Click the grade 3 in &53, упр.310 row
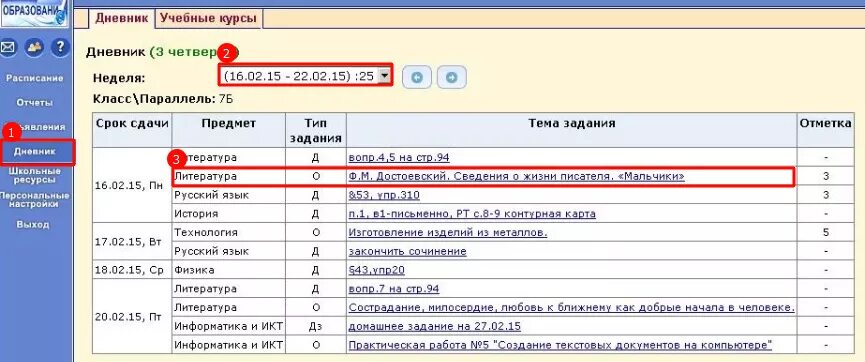This screenshot has width=865, height=362. coord(826,195)
